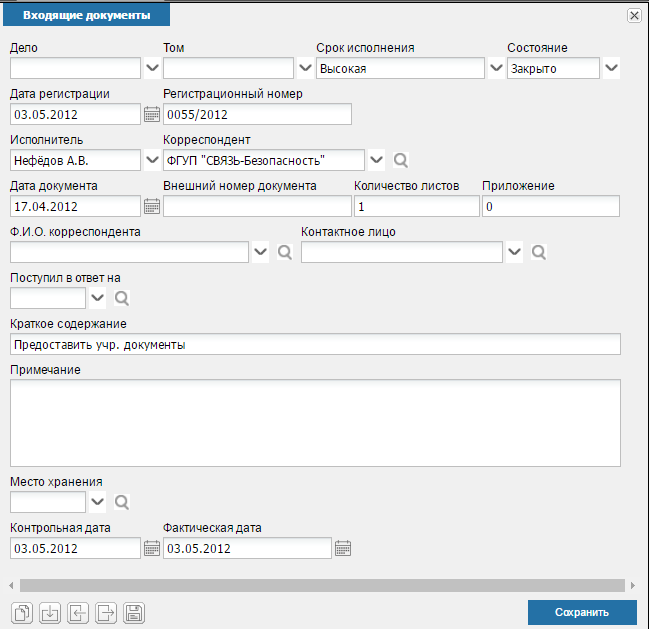This screenshot has height=629, width=649.
Task: Open Срок исполнения dropdown arrow
Action: tap(496, 68)
